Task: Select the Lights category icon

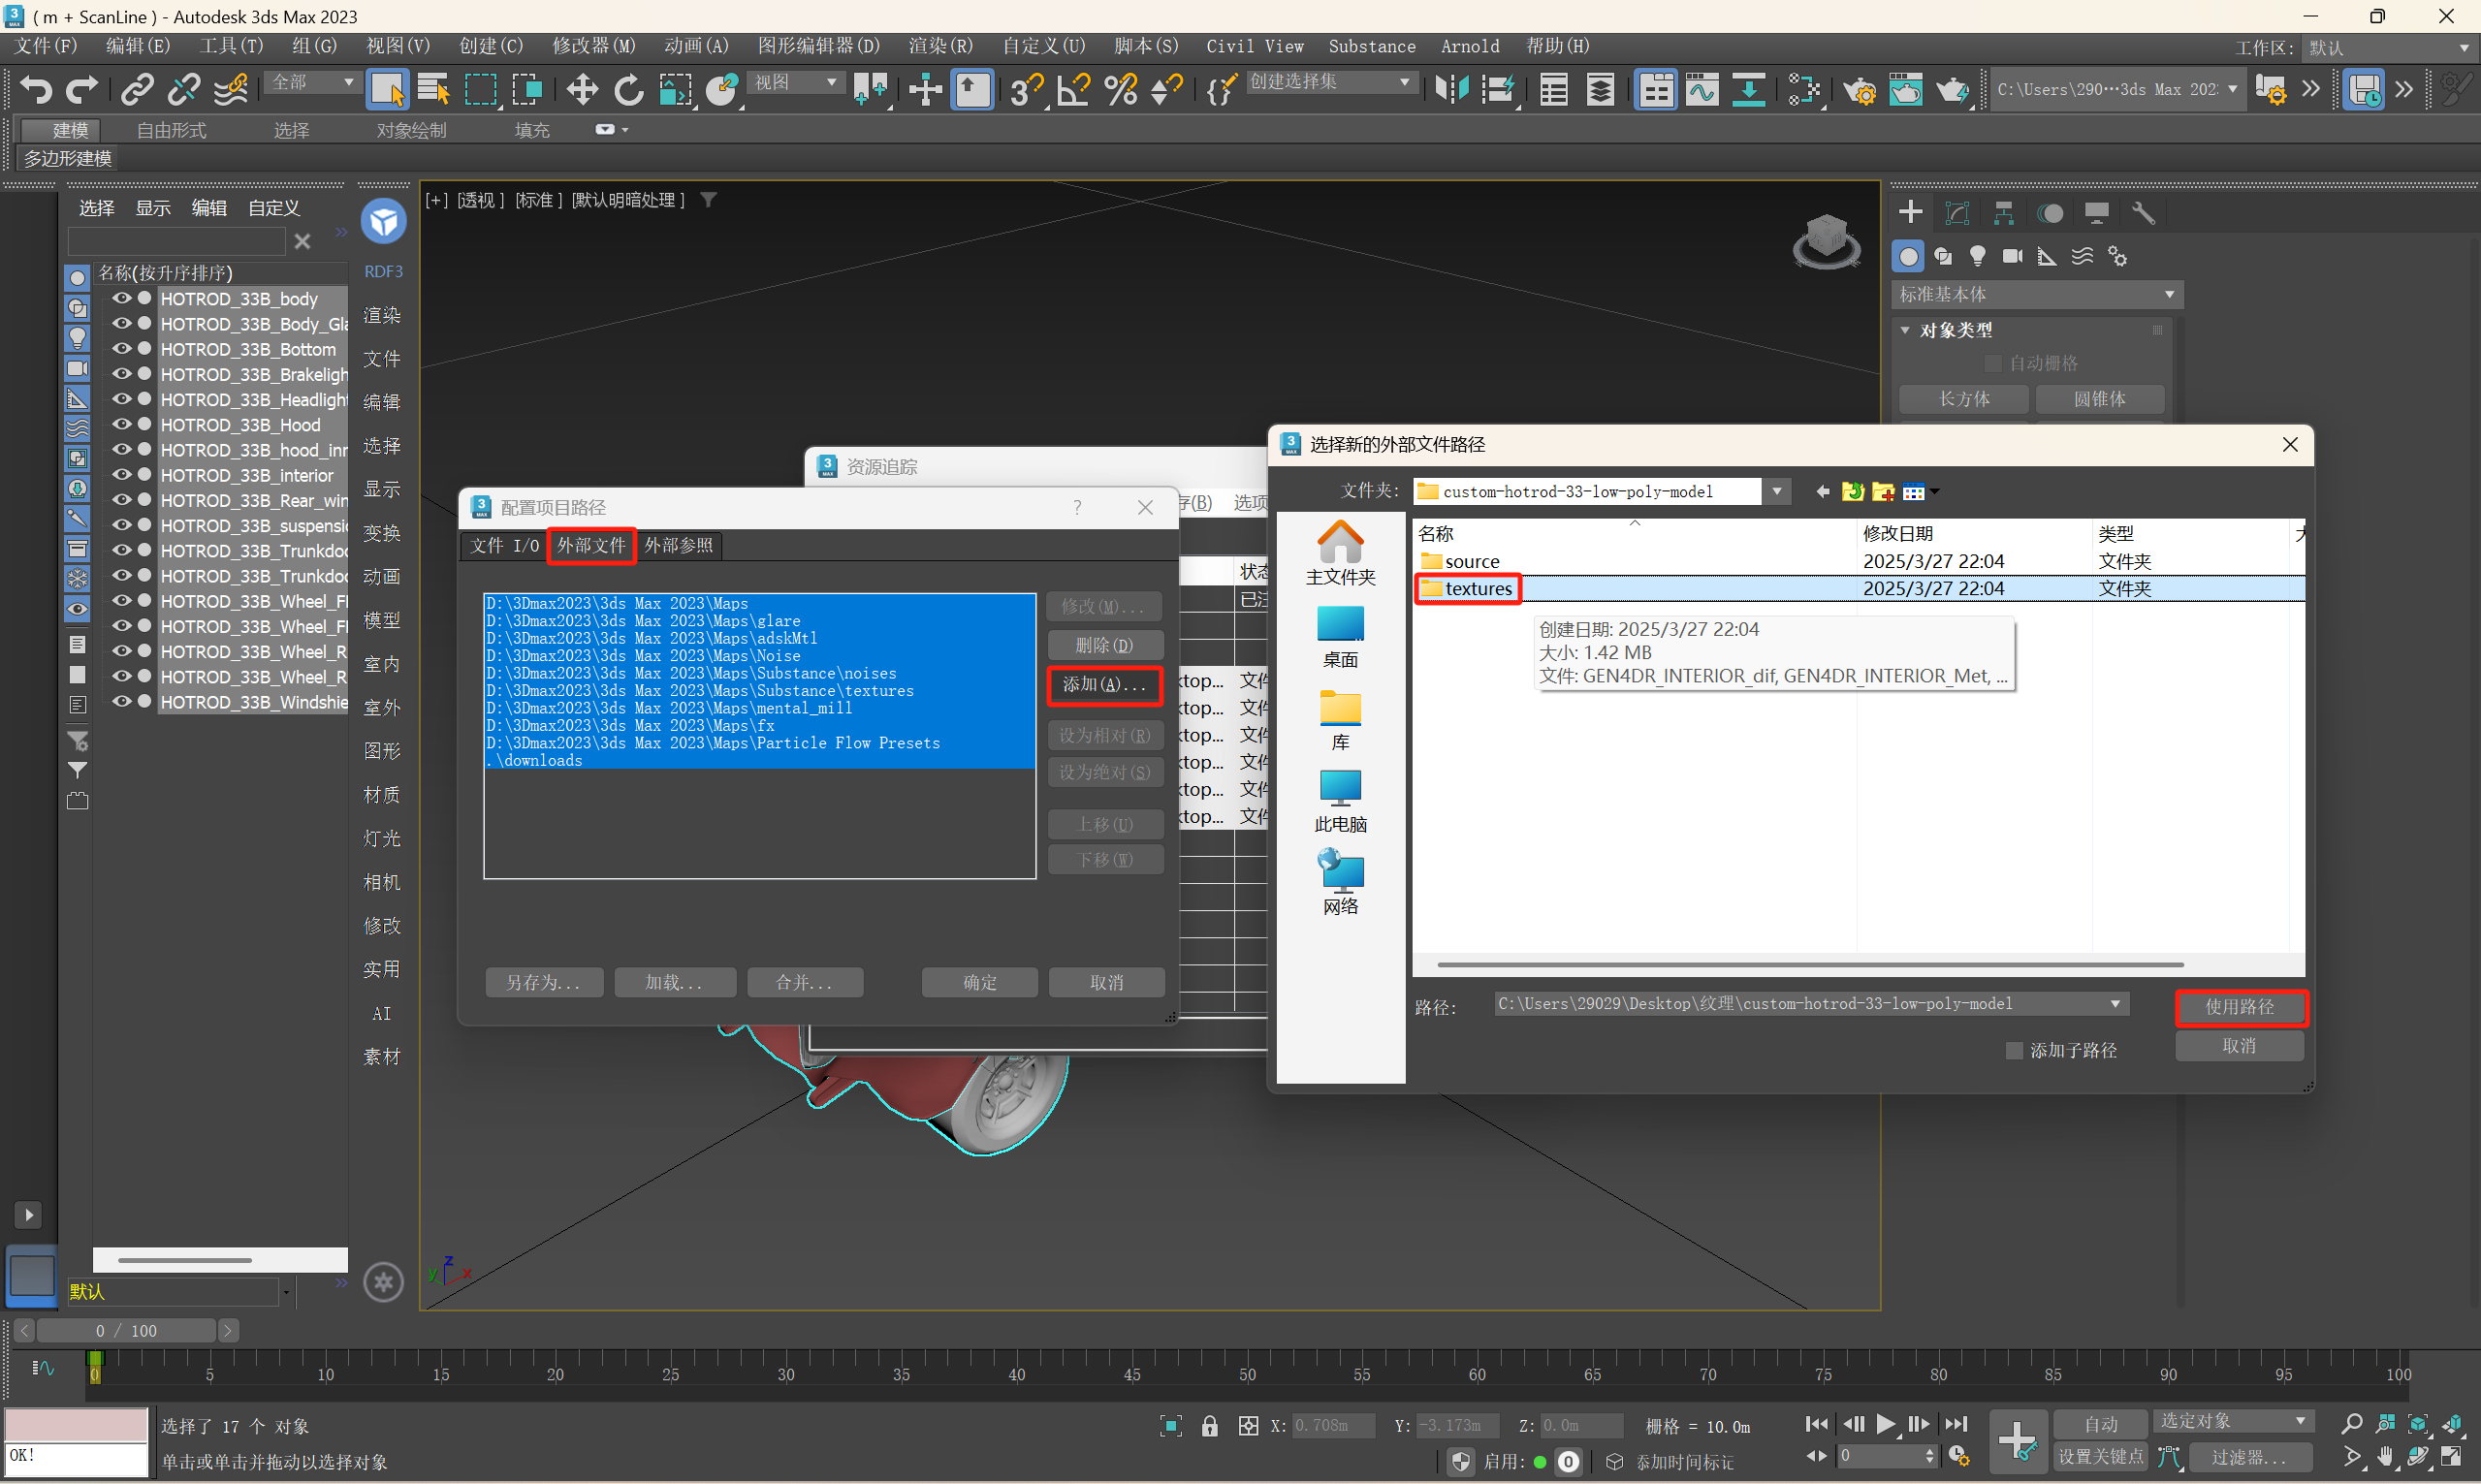Action: click(1977, 256)
